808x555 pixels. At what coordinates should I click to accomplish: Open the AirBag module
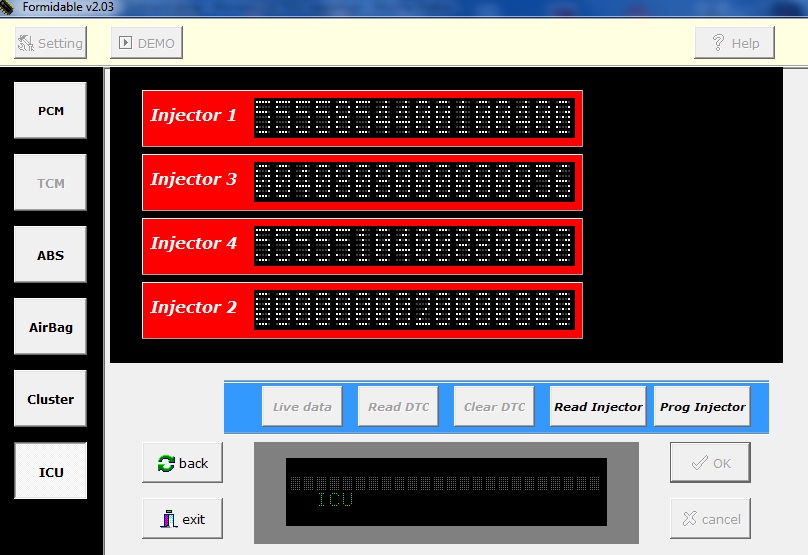50,327
